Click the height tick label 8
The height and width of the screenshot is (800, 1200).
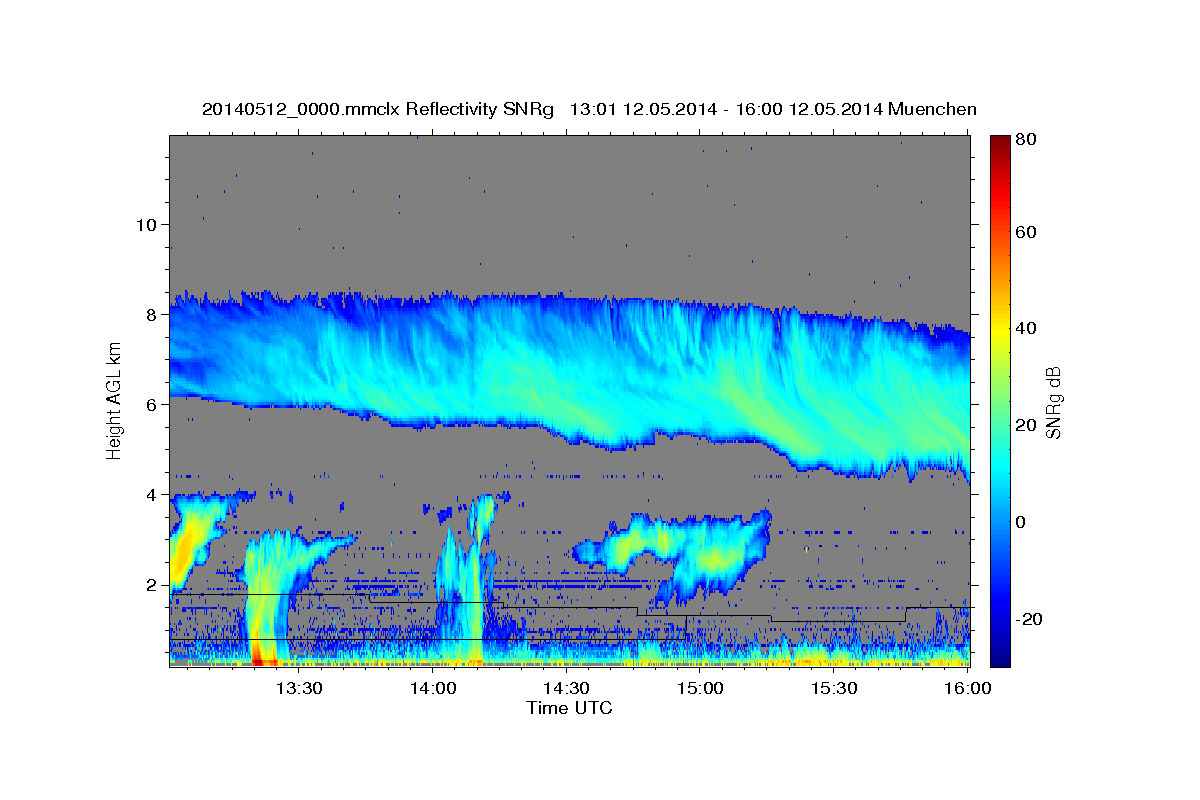(153, 315)
